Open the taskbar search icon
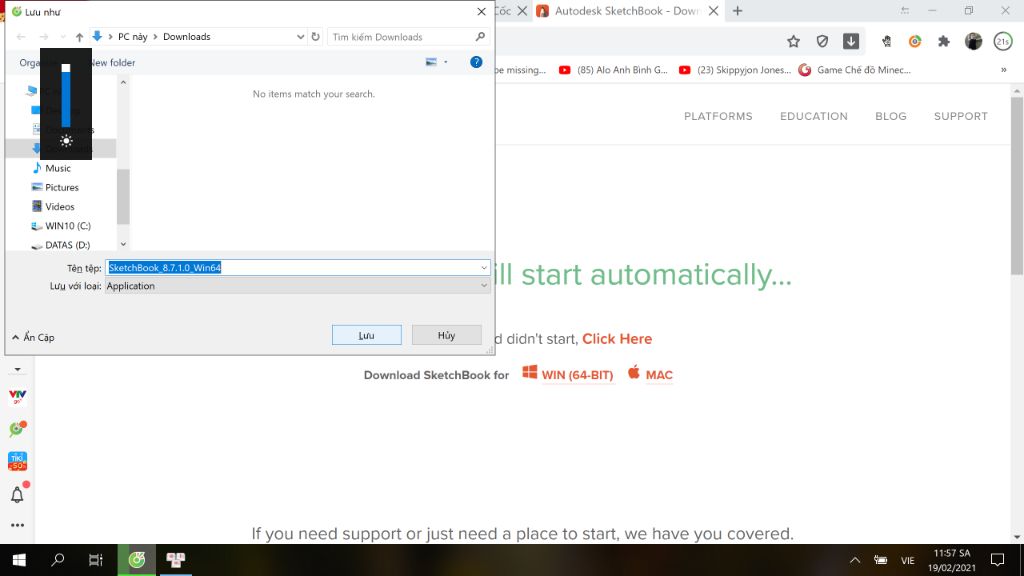1024x576 pixels. point(57,560)
